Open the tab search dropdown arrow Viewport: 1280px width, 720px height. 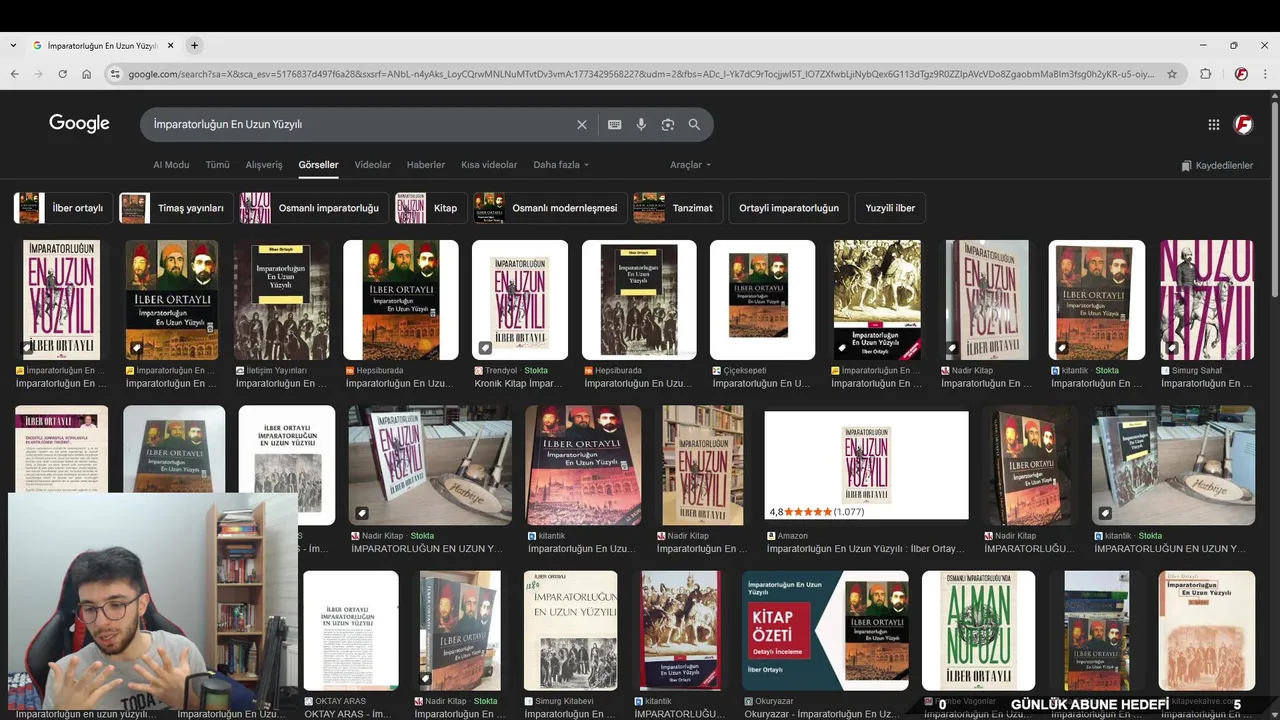[x=12, y=45]
